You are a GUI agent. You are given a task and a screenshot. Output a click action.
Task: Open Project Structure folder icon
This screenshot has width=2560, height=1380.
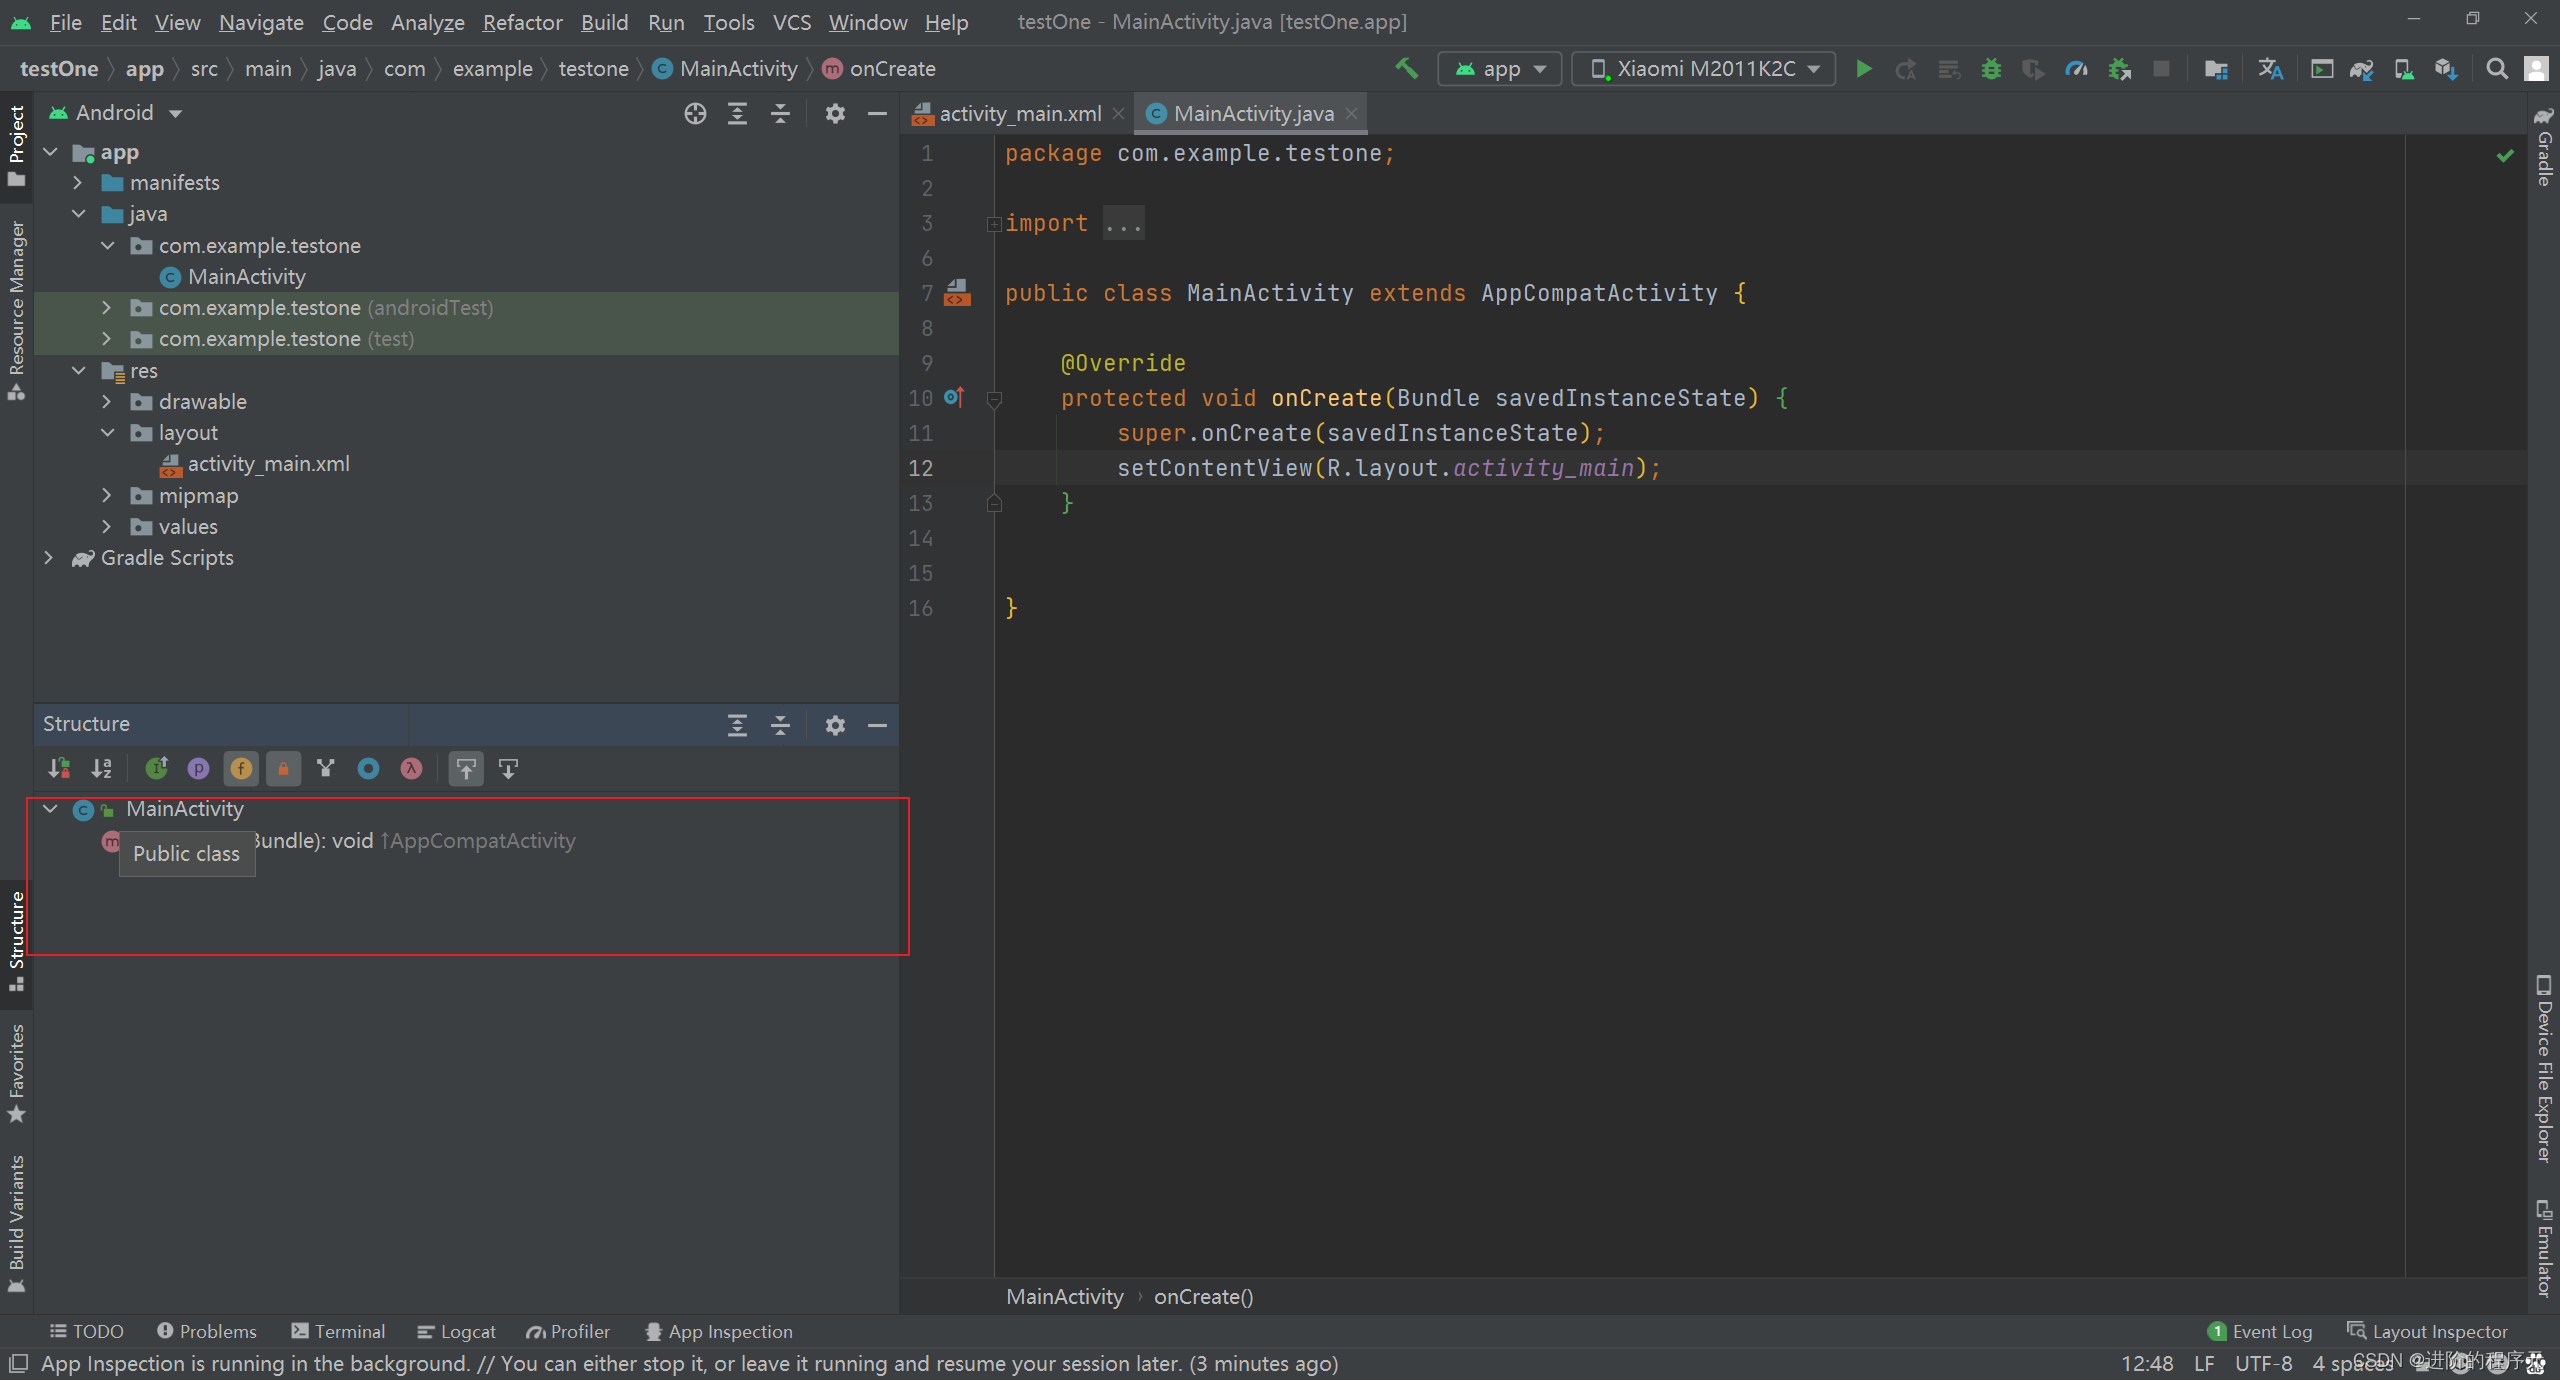[2216, 69]
